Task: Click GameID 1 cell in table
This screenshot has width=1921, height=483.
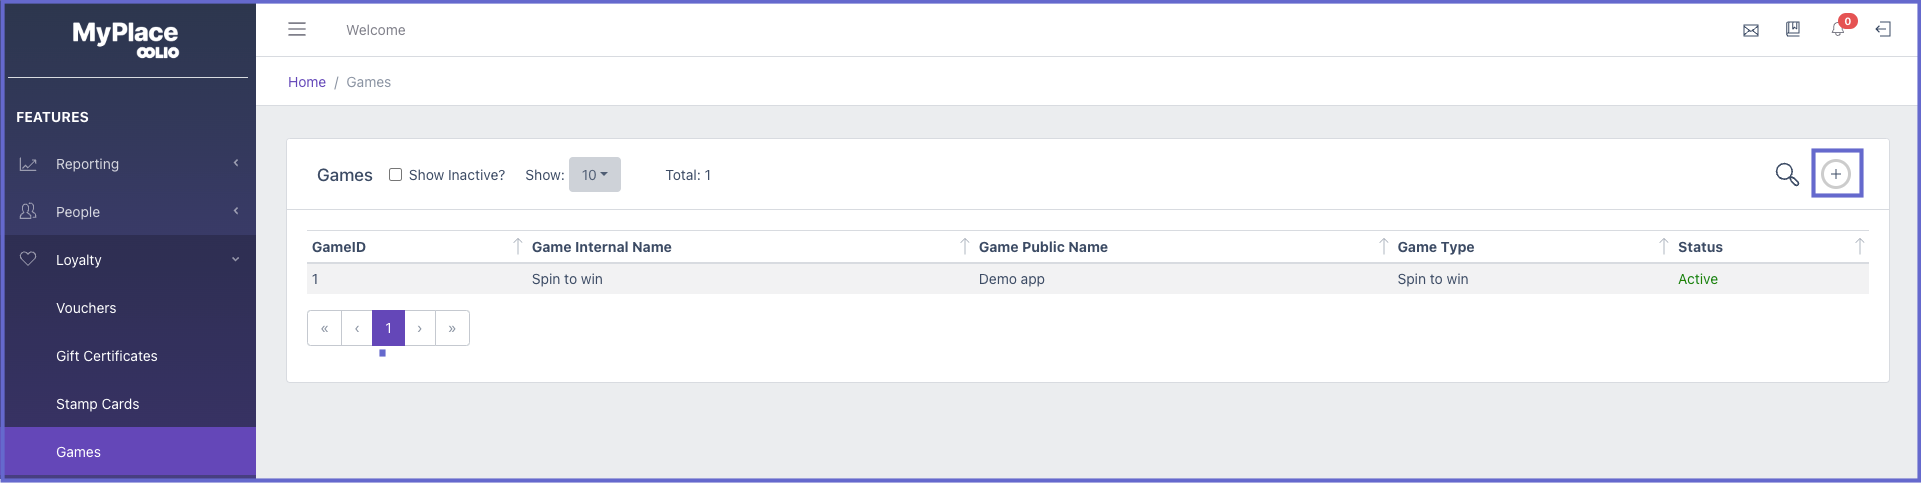Action: tap(315, 279)
